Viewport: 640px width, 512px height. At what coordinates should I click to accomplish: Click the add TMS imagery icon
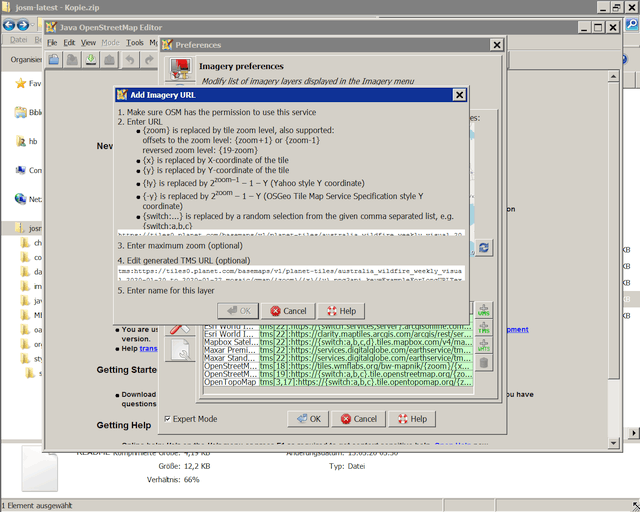[x=484, y=328]
